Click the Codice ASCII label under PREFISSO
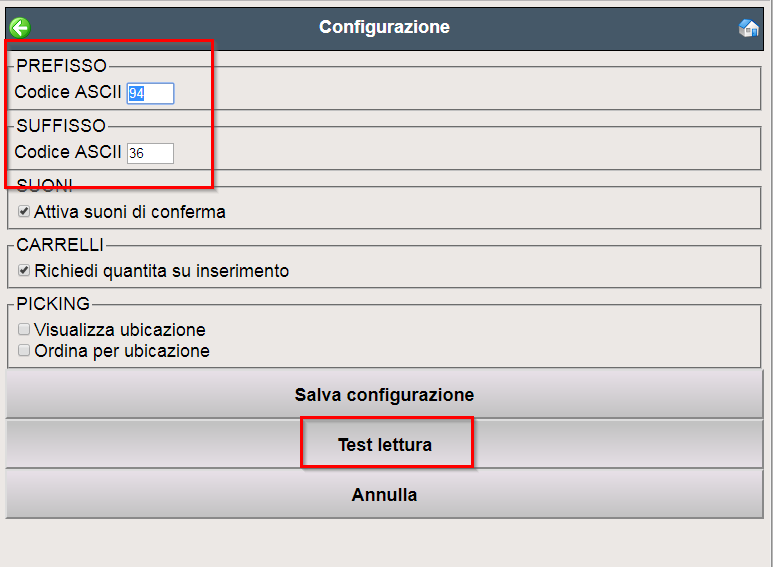This screenshot has height=567, width=773. [x=68, y=92]
